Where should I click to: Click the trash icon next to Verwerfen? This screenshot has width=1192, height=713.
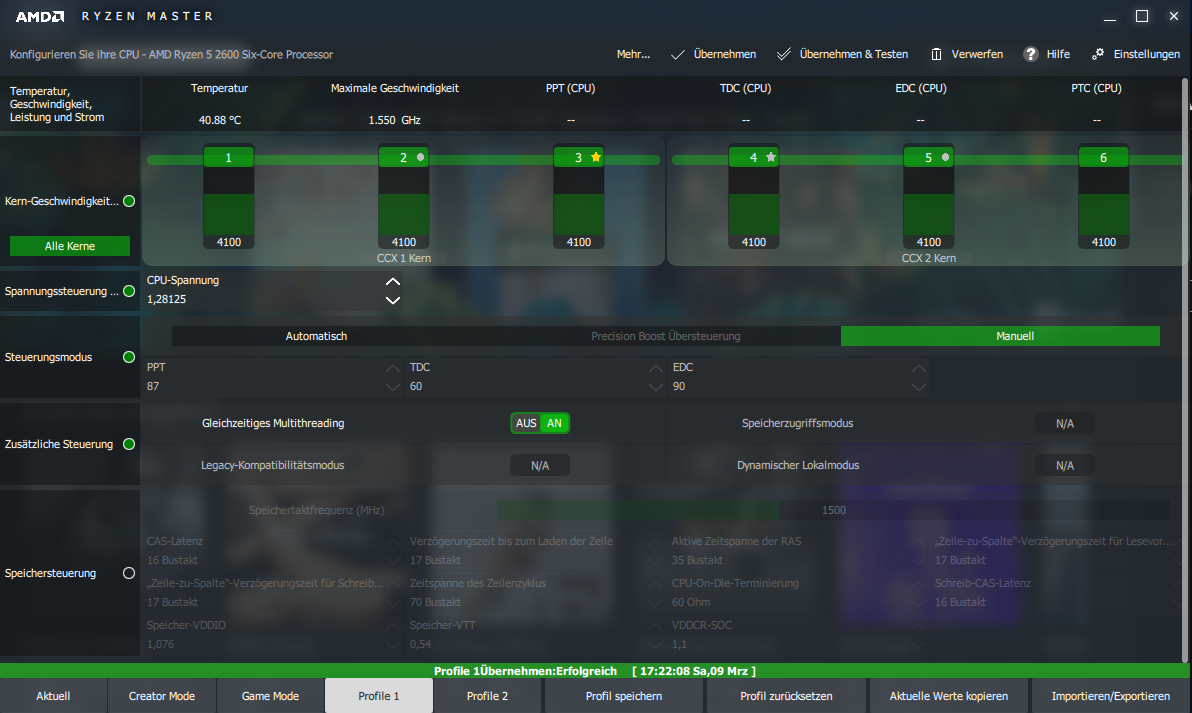pos(937,54)
